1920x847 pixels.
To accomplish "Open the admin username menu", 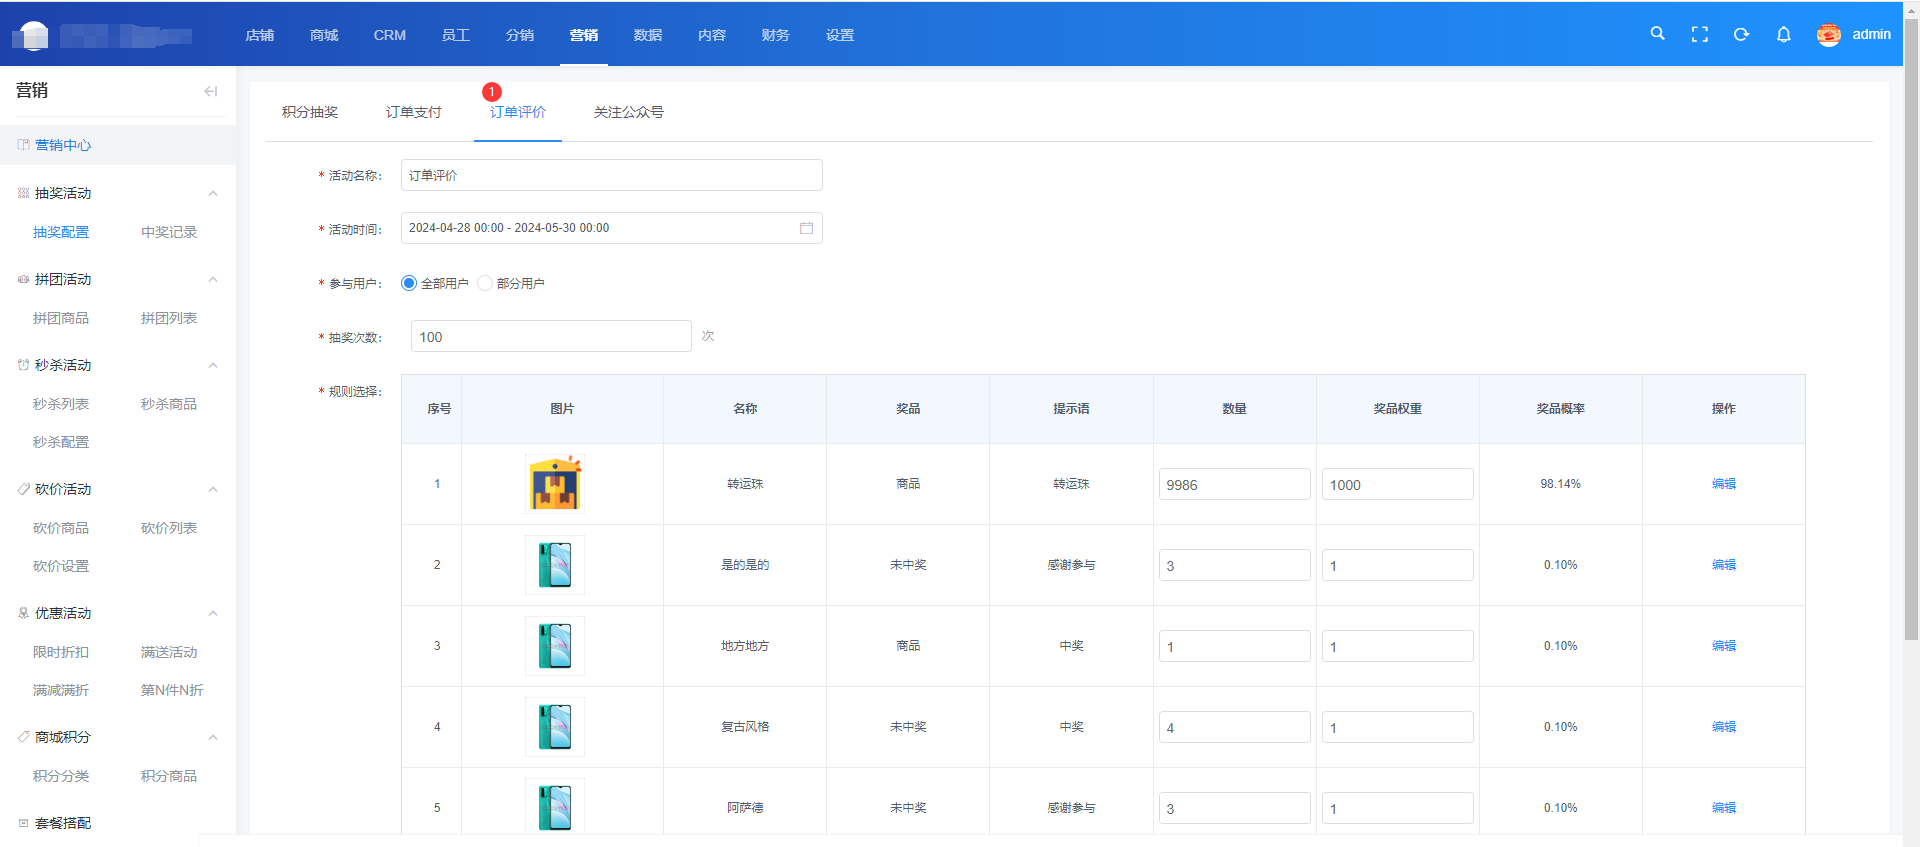I will pyautogui.click(x=1871, y=34).
